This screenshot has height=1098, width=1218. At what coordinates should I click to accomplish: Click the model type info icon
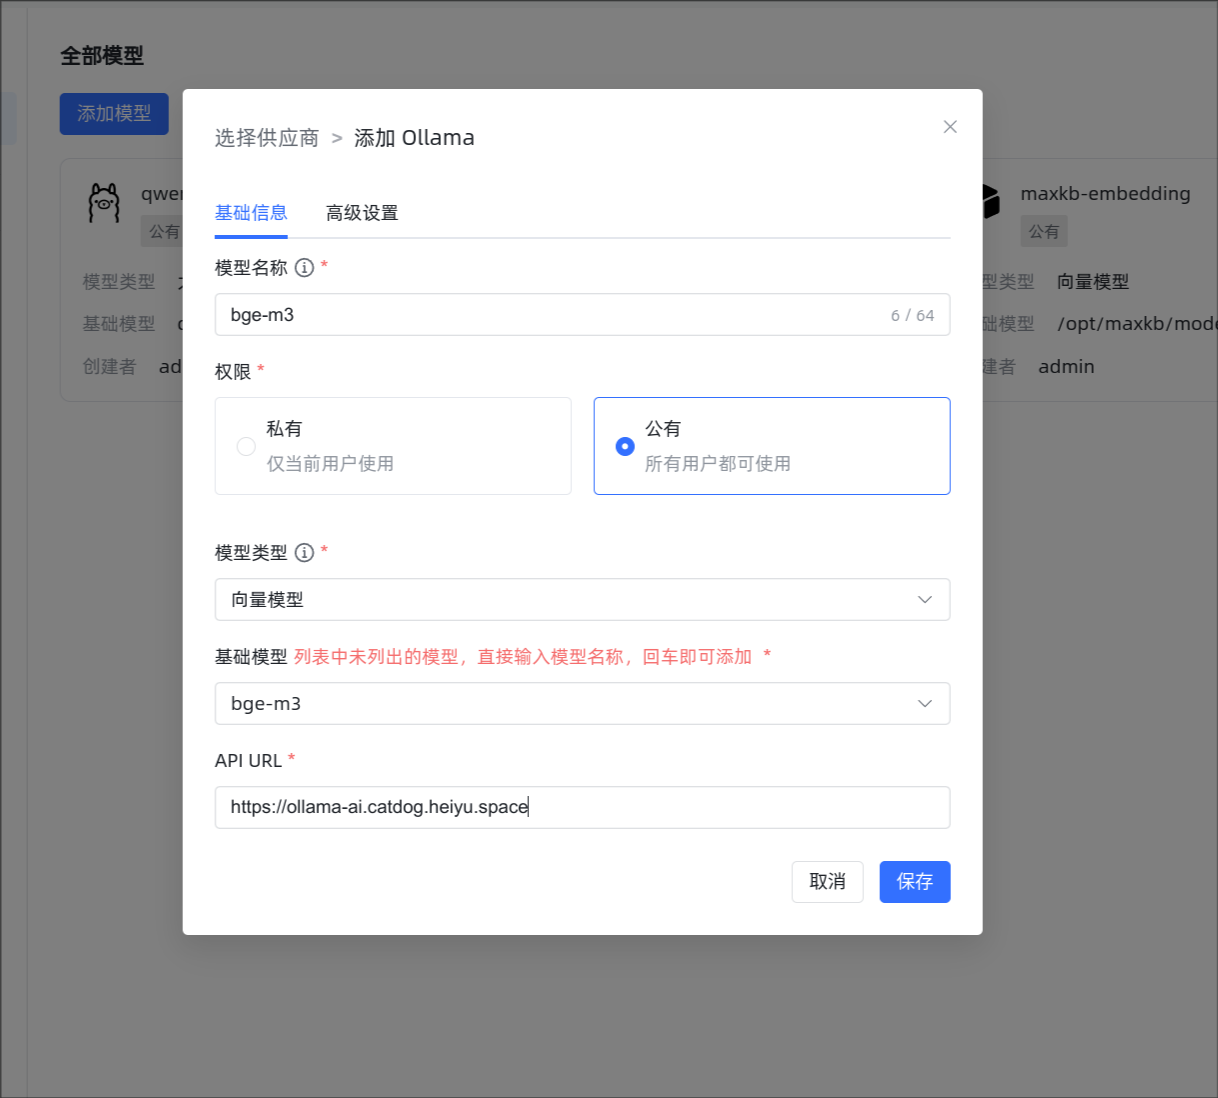(305, 553)
